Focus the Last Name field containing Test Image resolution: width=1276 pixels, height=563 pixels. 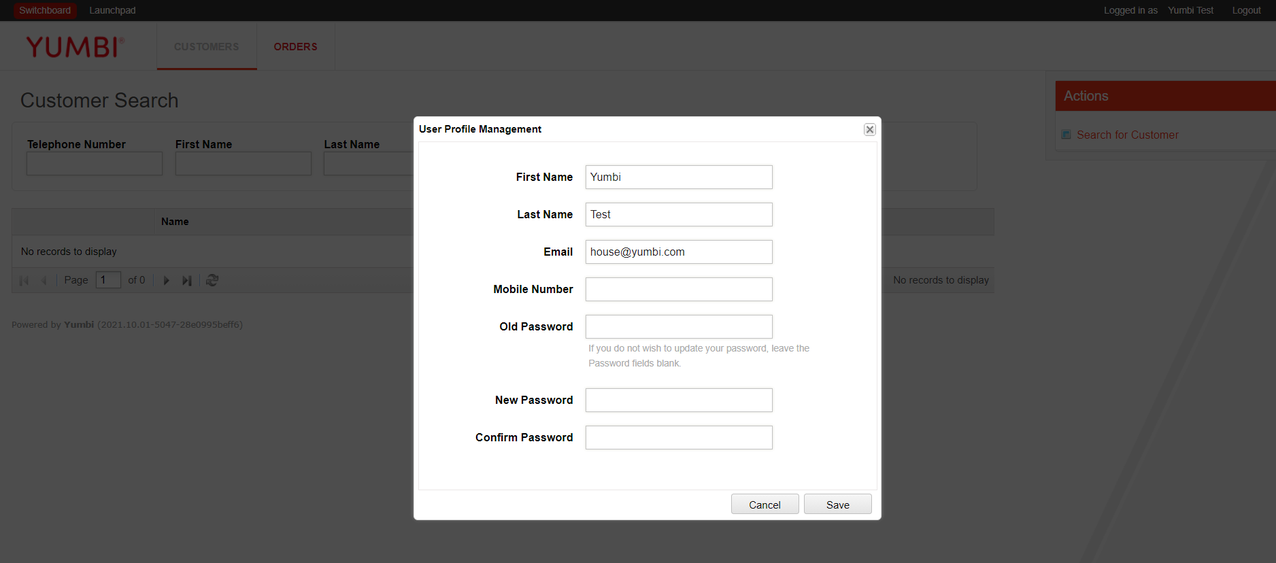coord(679,214)
